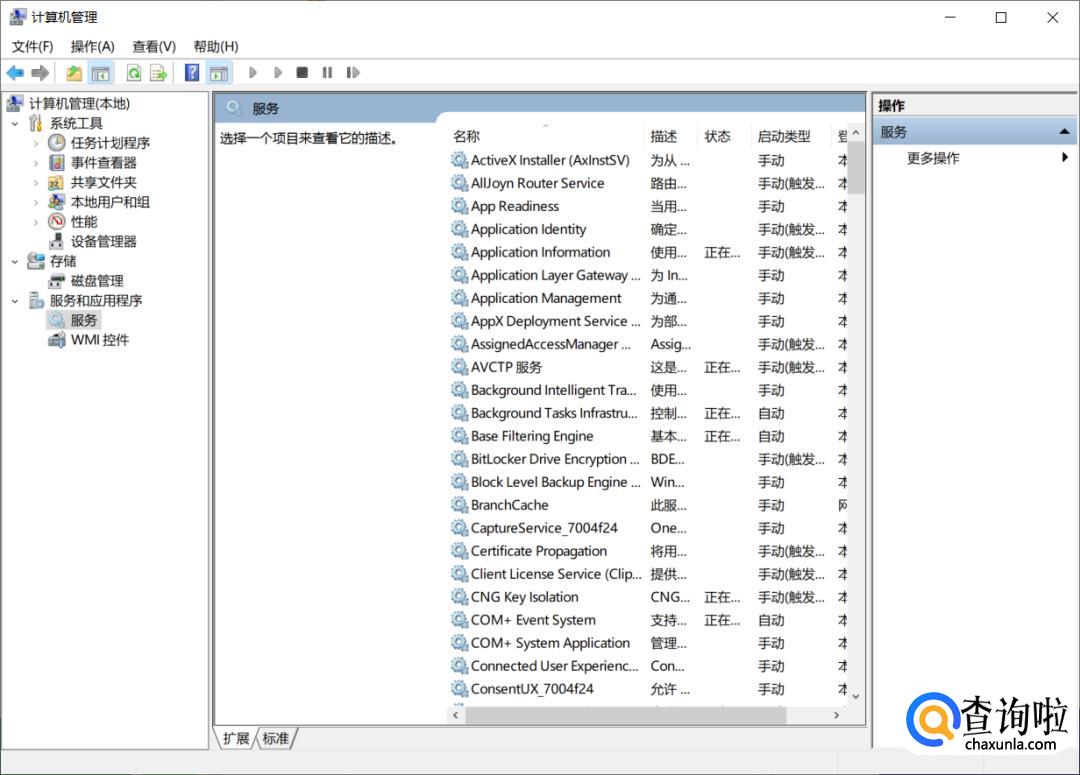The width and height of the screenshot is (1080, 775).
Task: Select Device Manager (设备管理器) tree node
Action: pyautogui.click(x=103, y=241)
